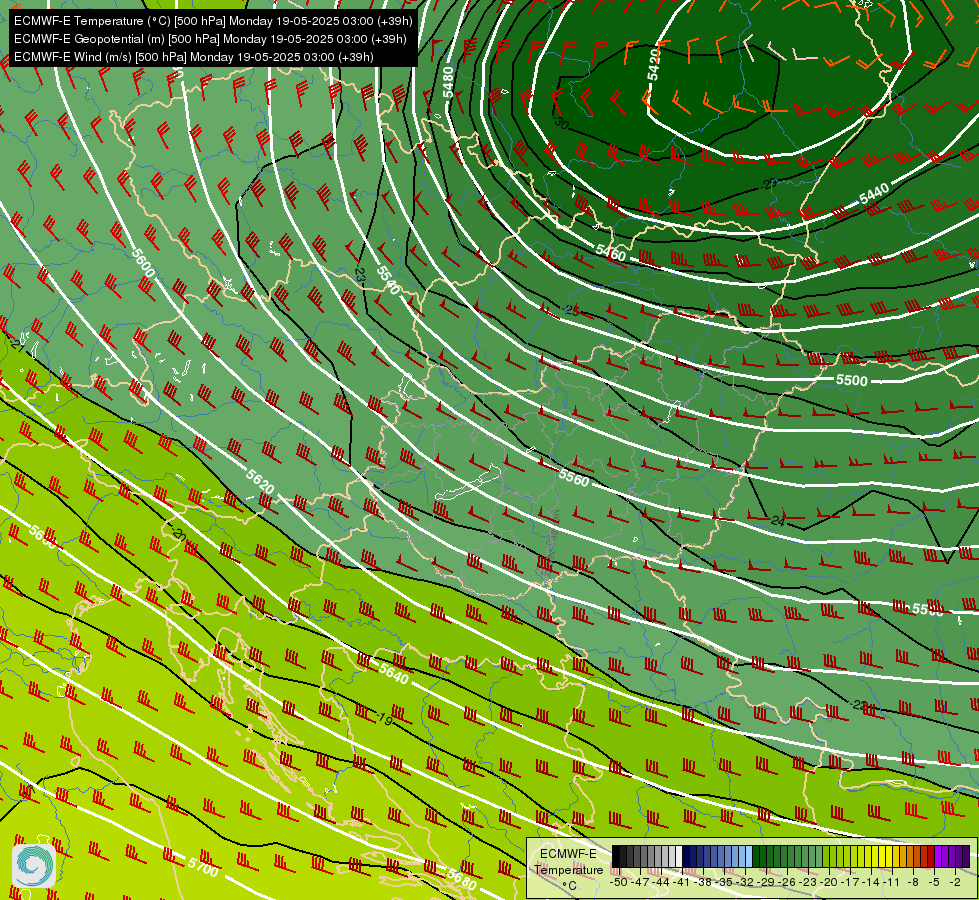Click the -29 legend scale value
This screenshot has width=979, height=900.
click(x=766, y=882)
